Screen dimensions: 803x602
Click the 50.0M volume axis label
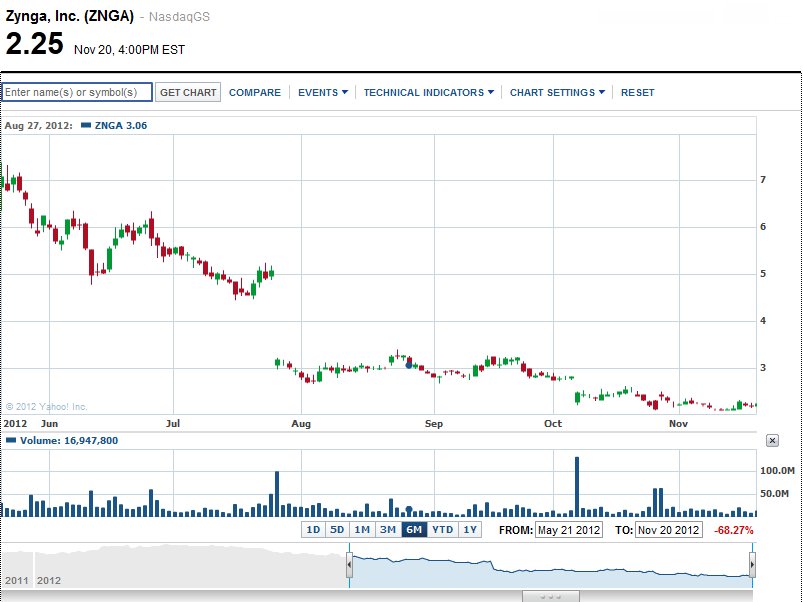(x=774, y=493)
